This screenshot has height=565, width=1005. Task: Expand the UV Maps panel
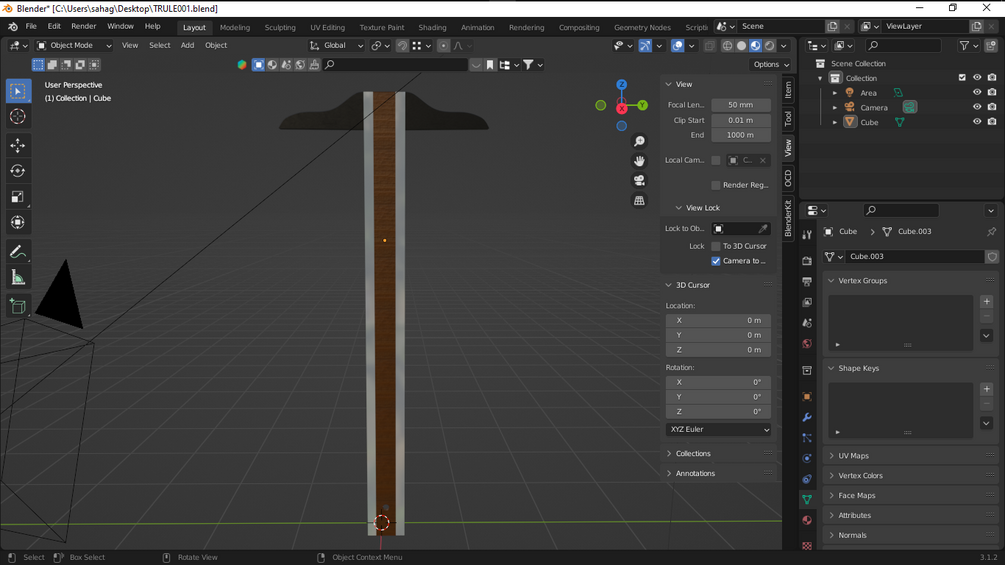tap(853, 455)
